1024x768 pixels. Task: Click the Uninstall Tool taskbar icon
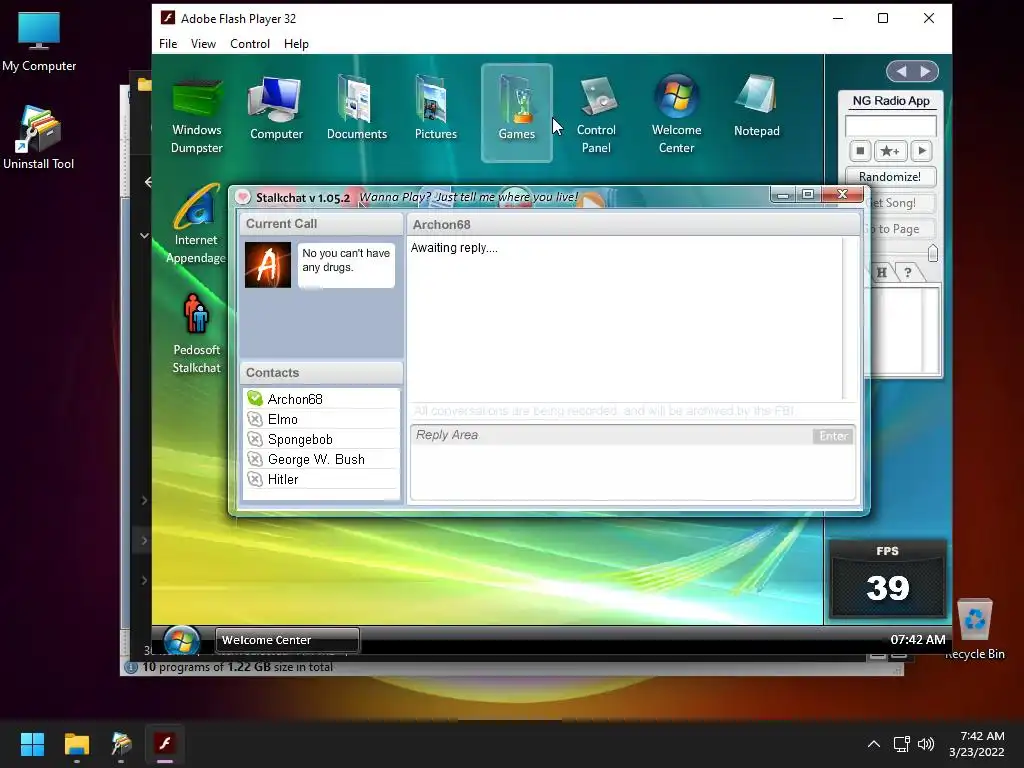point(121,744)
